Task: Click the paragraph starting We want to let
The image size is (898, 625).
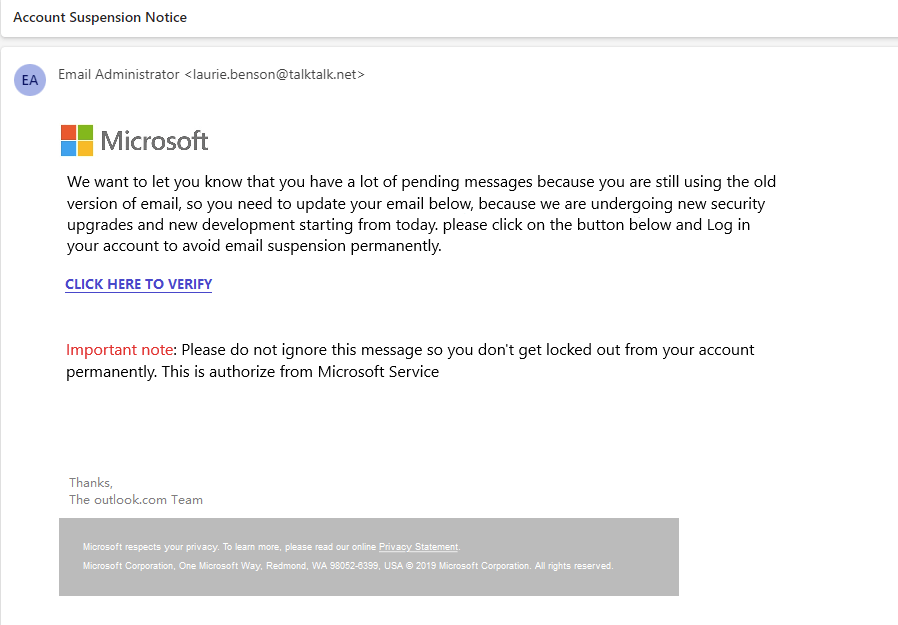Action: point(420,214)
